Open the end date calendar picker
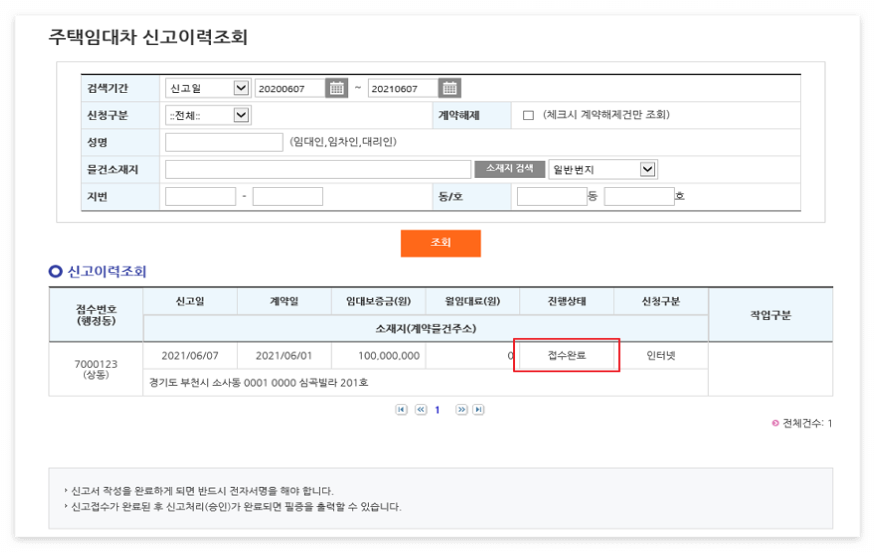Screen dimensions: 875x552 point(450,88)
